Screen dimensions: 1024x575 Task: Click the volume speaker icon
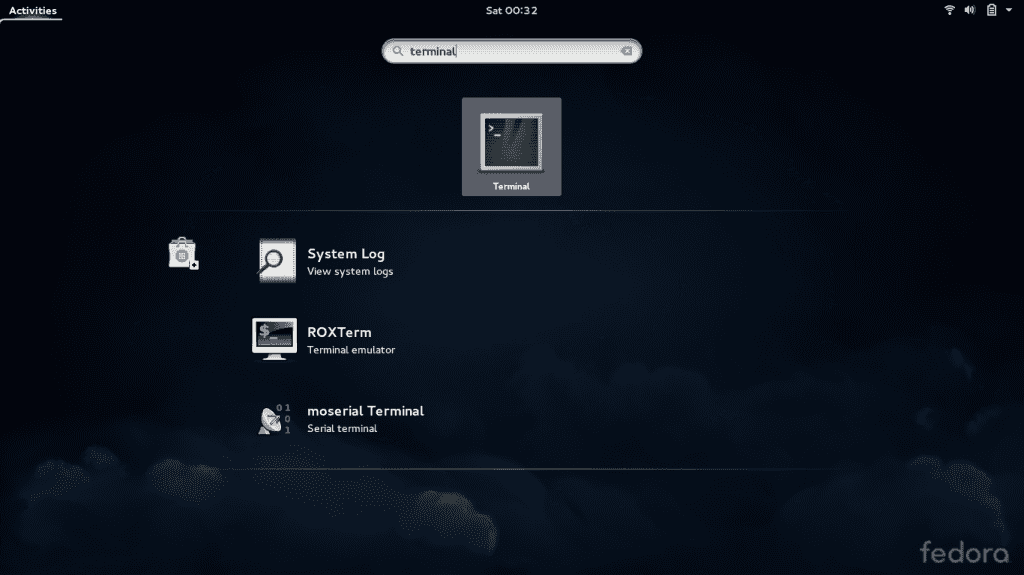point(969,10)
